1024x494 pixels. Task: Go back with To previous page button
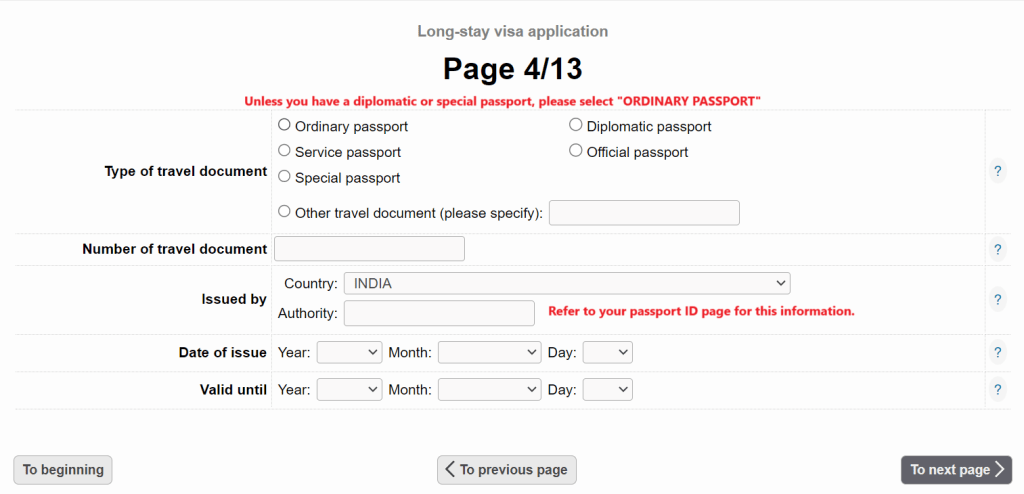[x=506, y=470]
